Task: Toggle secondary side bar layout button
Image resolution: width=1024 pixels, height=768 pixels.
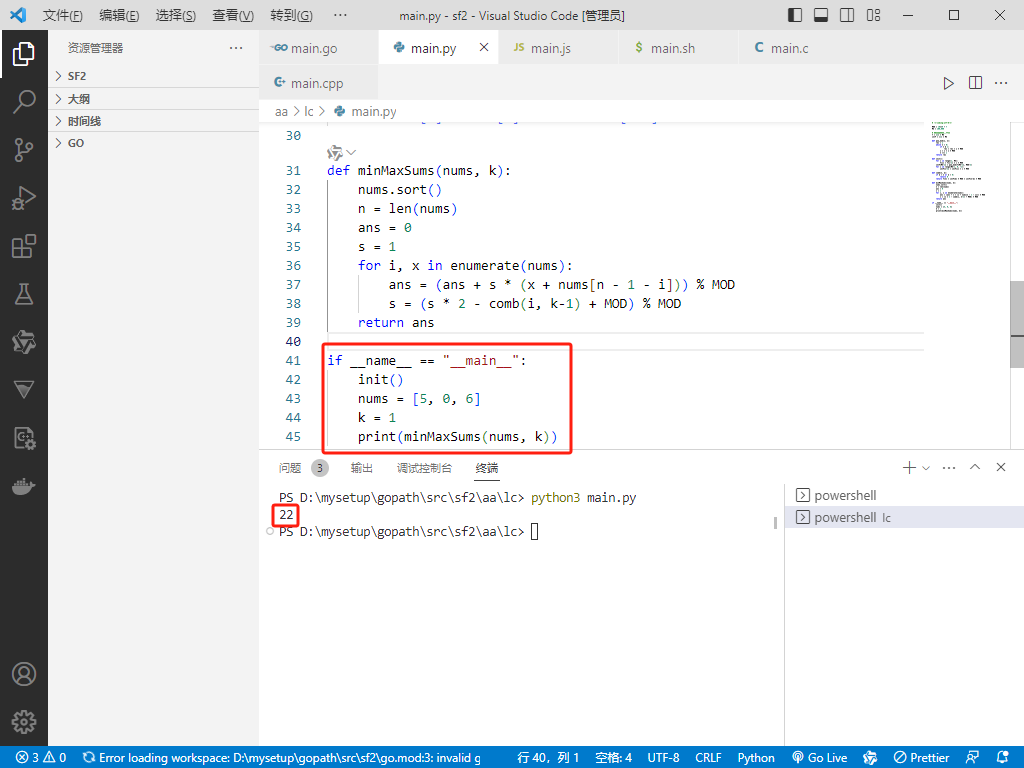Action: tap(847, 15)
